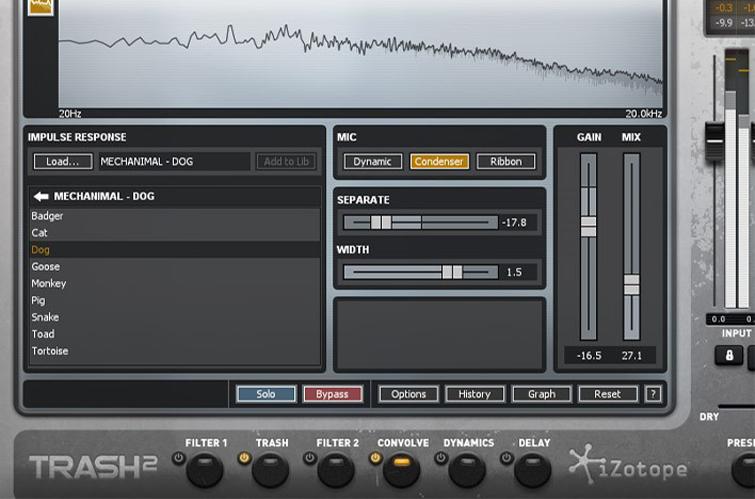Adjust the Separate slider handle
Screen dimensions: 755x499
coord(381,222)
